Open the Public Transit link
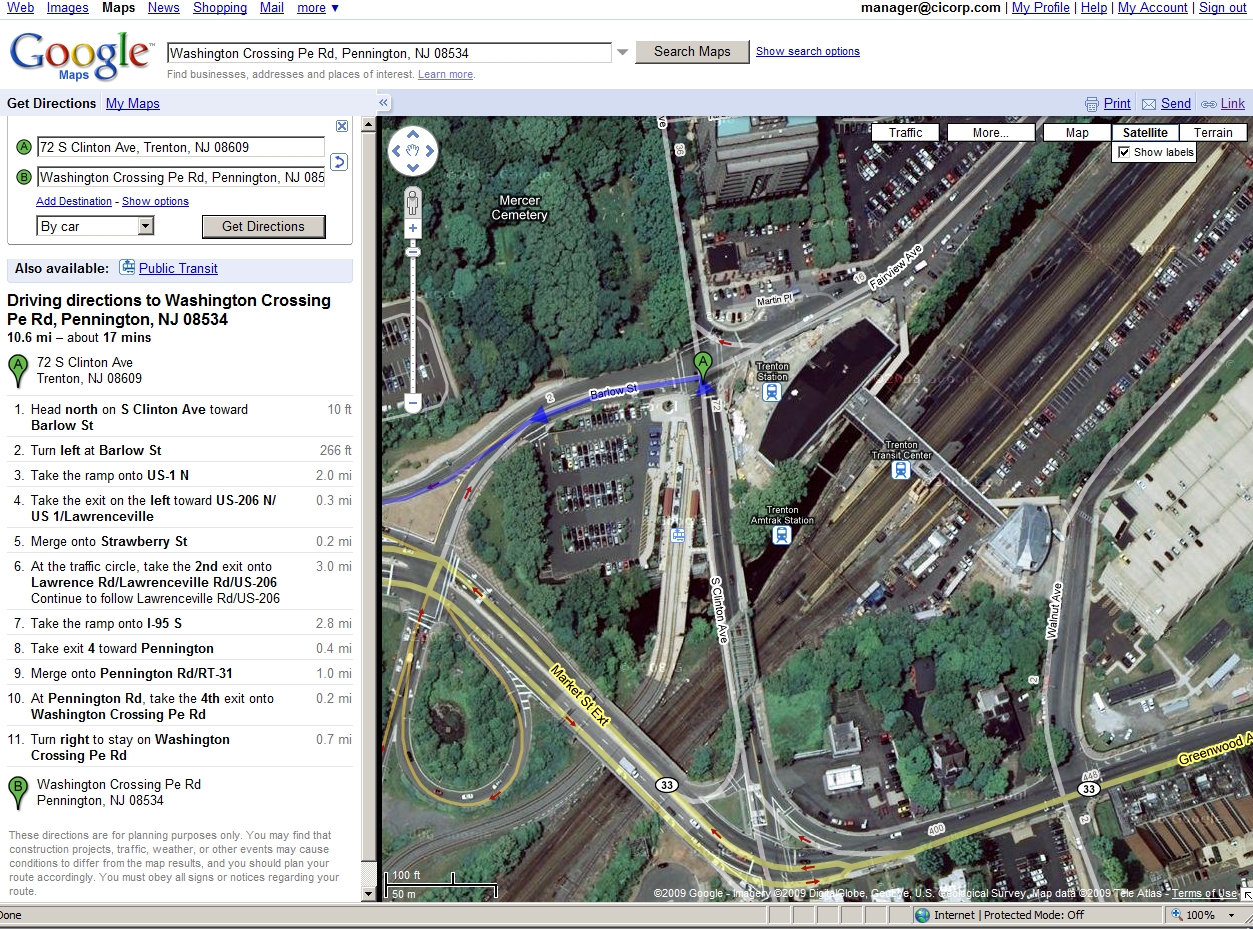The width and height of the screenshot is (1253, 929). click(178, 268)
